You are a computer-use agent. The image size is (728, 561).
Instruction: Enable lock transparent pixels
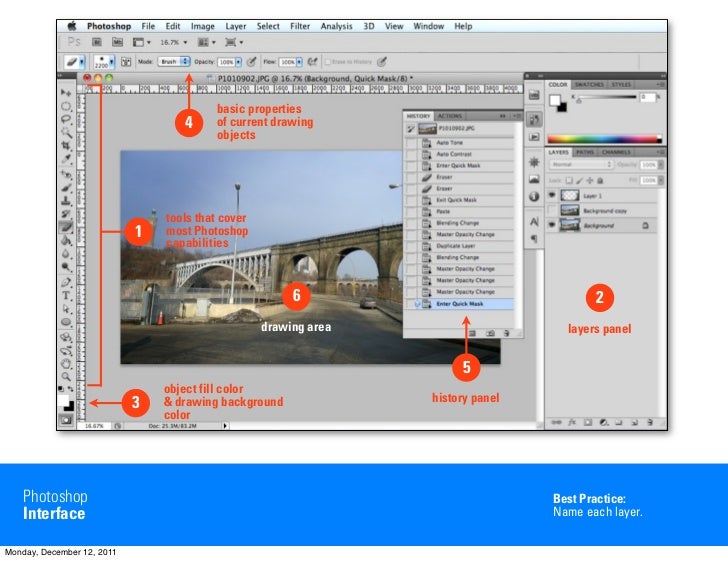coord(570,180)
